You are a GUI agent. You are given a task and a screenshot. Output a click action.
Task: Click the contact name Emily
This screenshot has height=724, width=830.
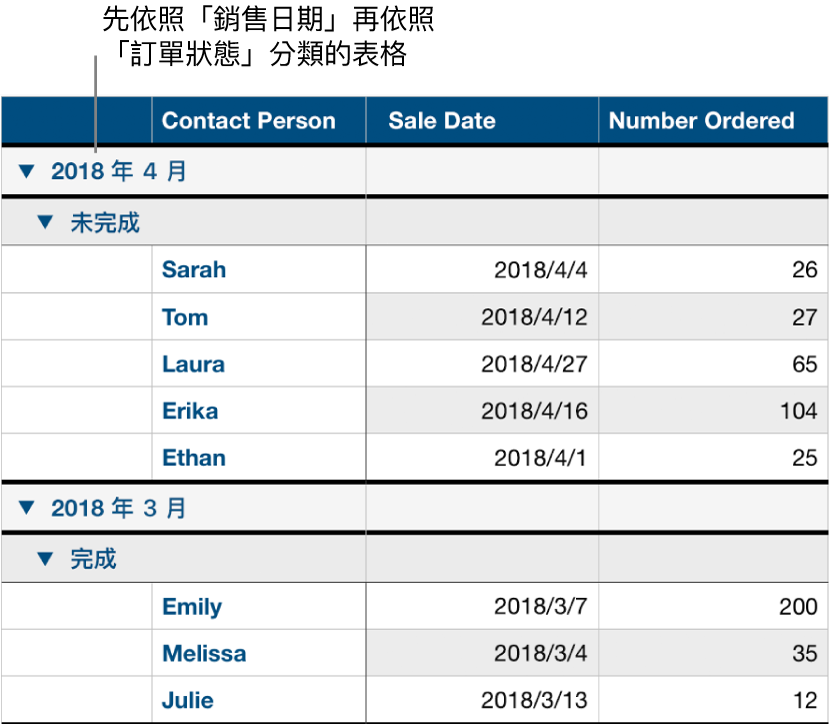tap(191, 606)
